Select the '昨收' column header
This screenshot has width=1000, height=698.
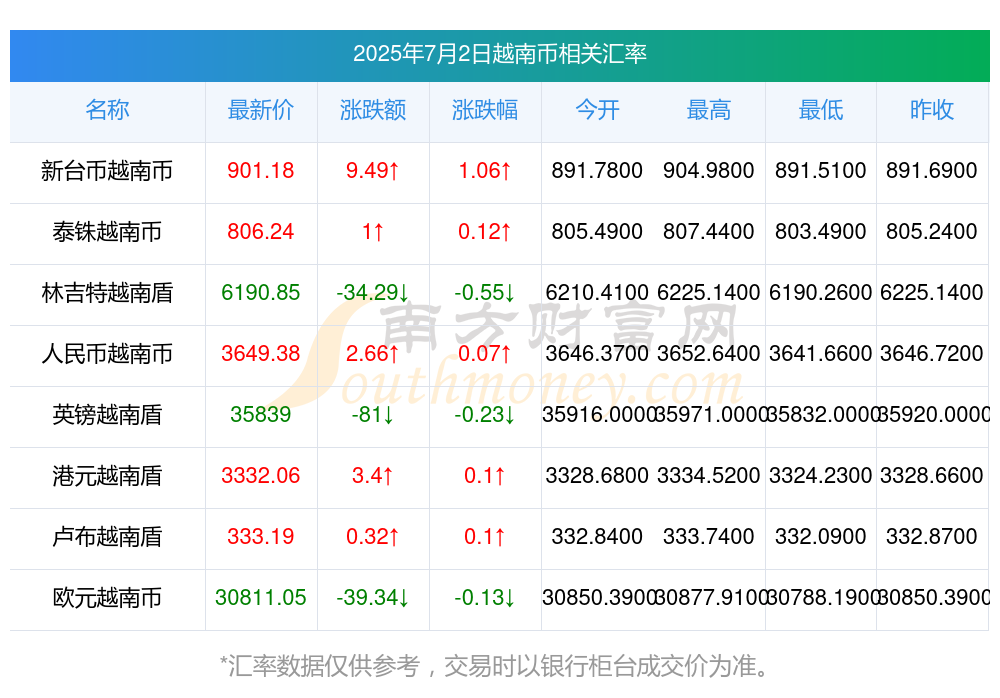[x=932, y=110]
